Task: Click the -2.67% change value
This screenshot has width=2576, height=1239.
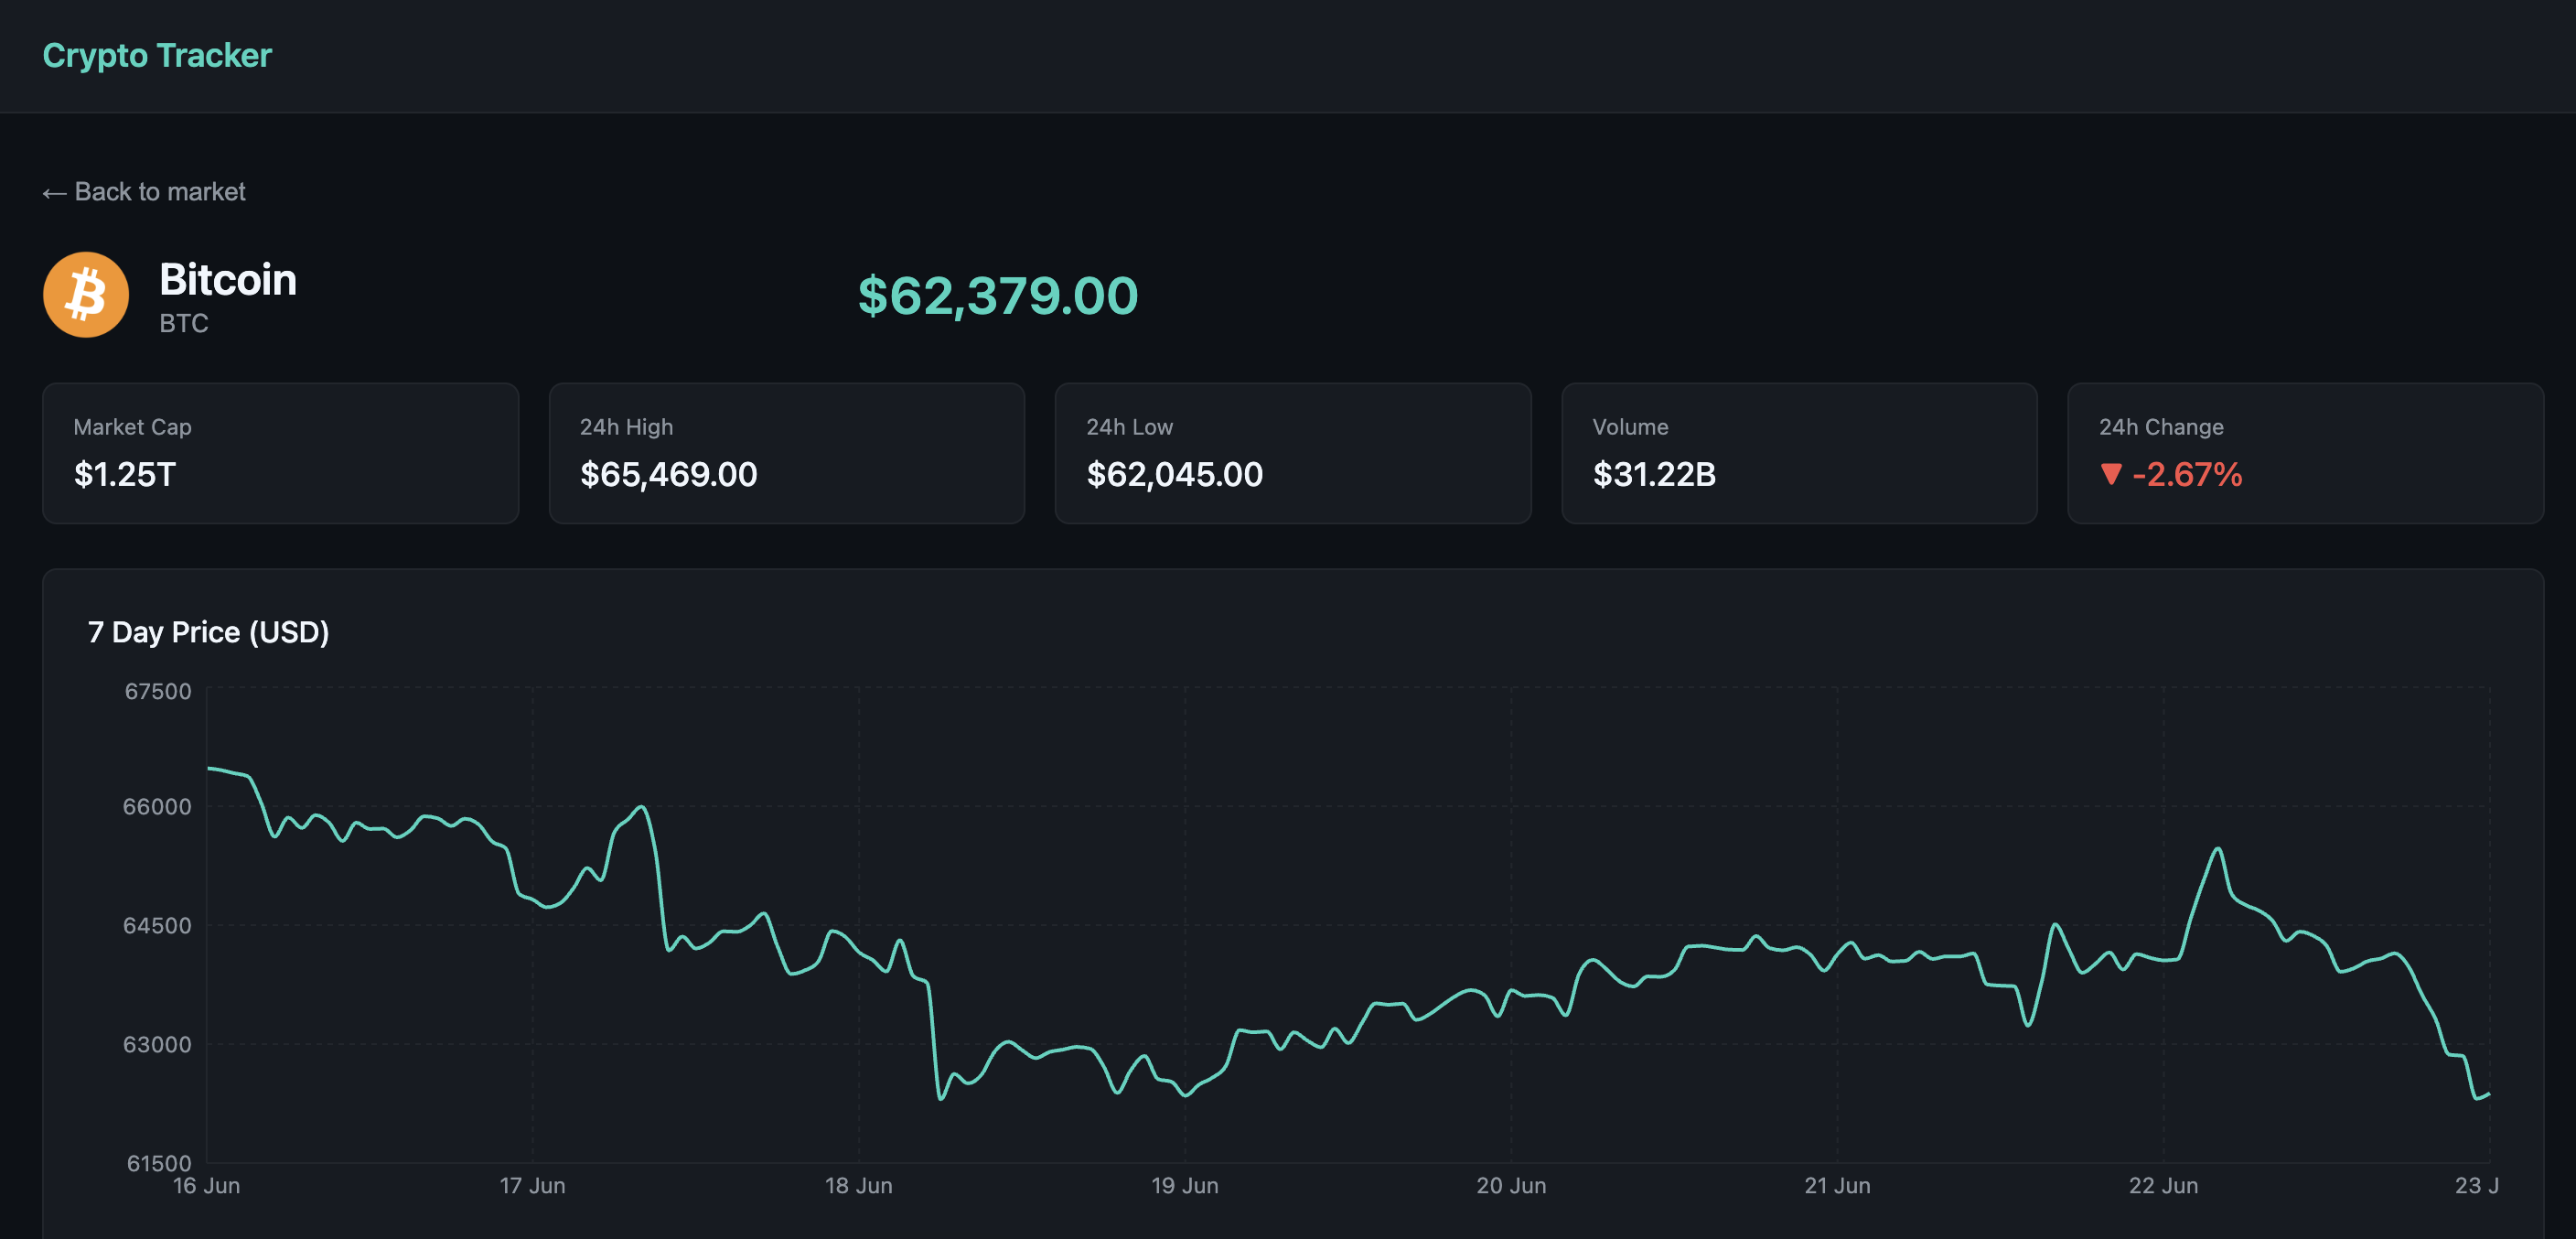Action: (2187, 474)
